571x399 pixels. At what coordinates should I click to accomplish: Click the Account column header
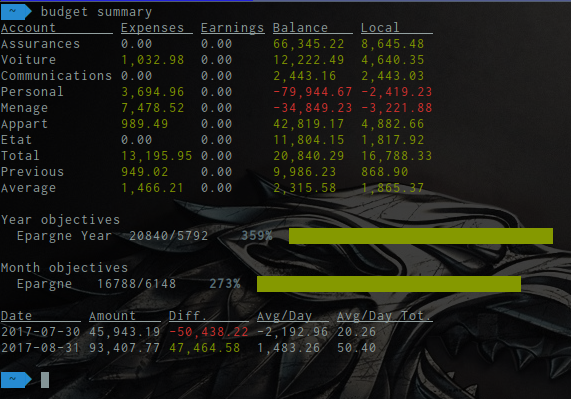[28, 28]
